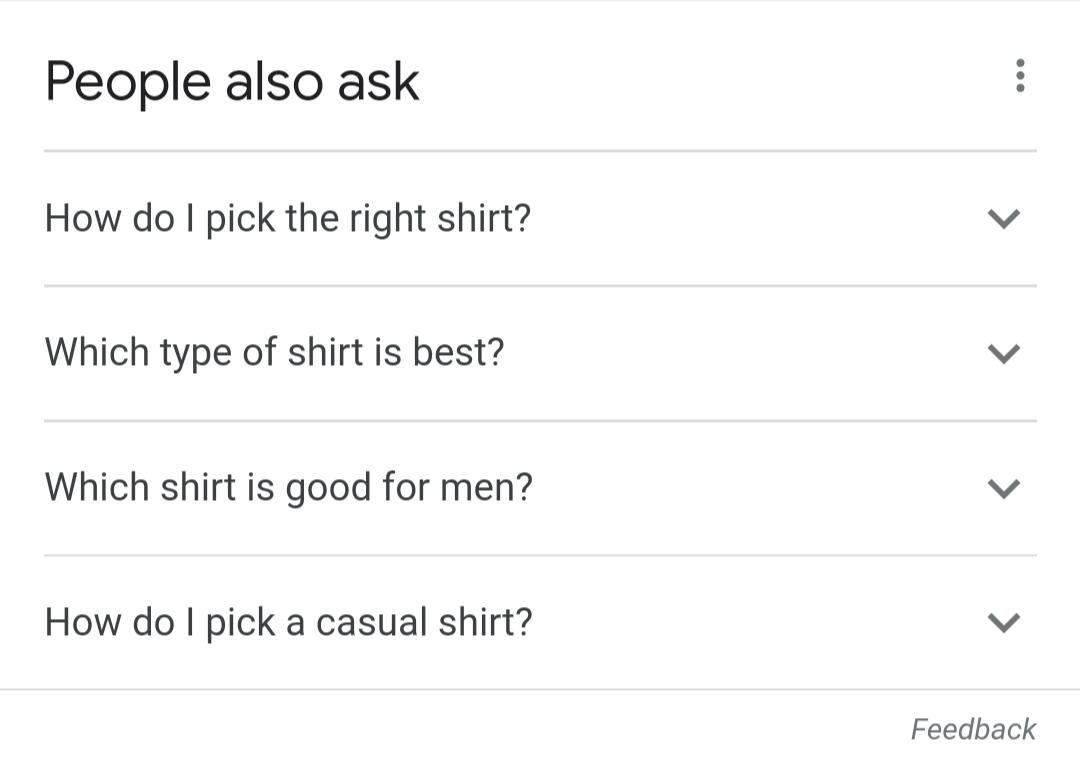Tap the text 'Which type of shirt is best?'
The image size is (1080, 767).
275,352
